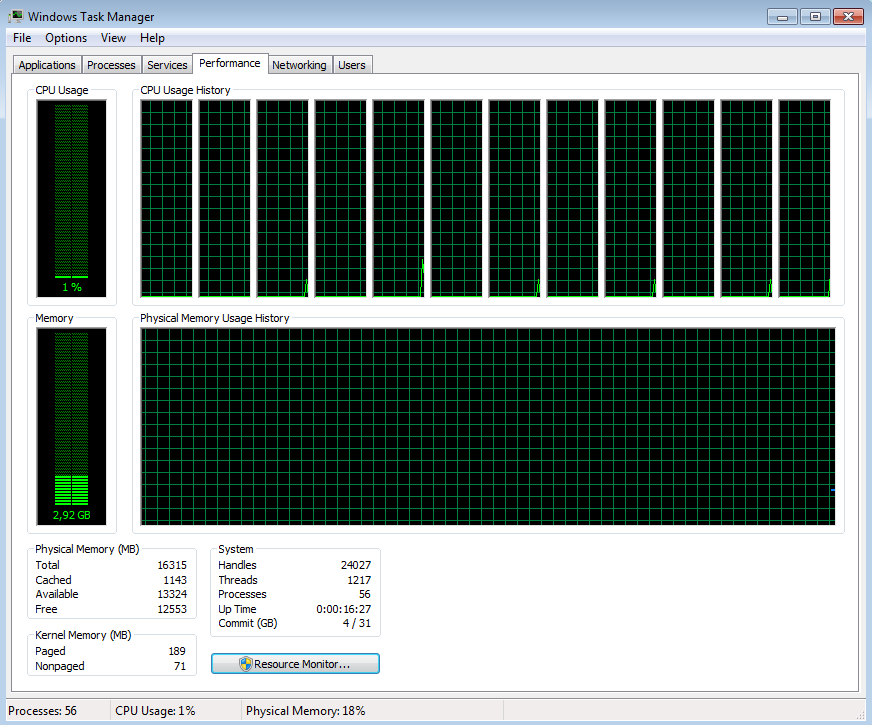Click the Task Manager title bar icon
Screen dimensions: 872x725
point(16,16)
